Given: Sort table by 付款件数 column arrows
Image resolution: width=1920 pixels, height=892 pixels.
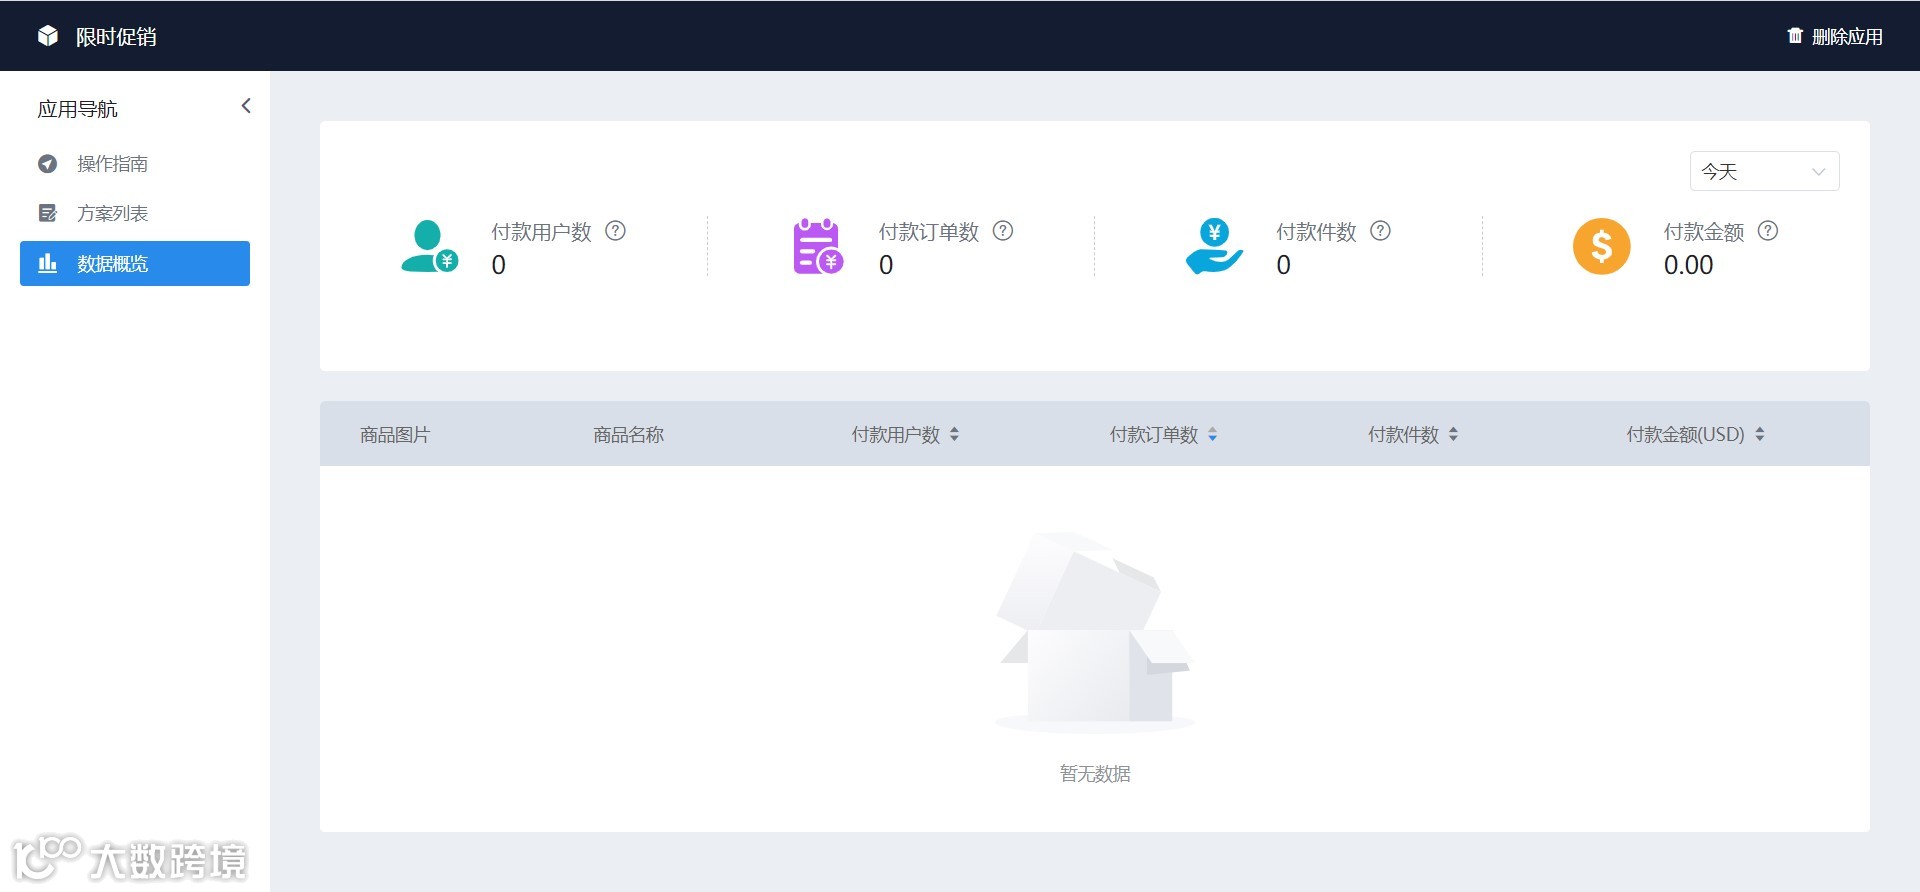Looking at the screenshot, I should 1453,434.
